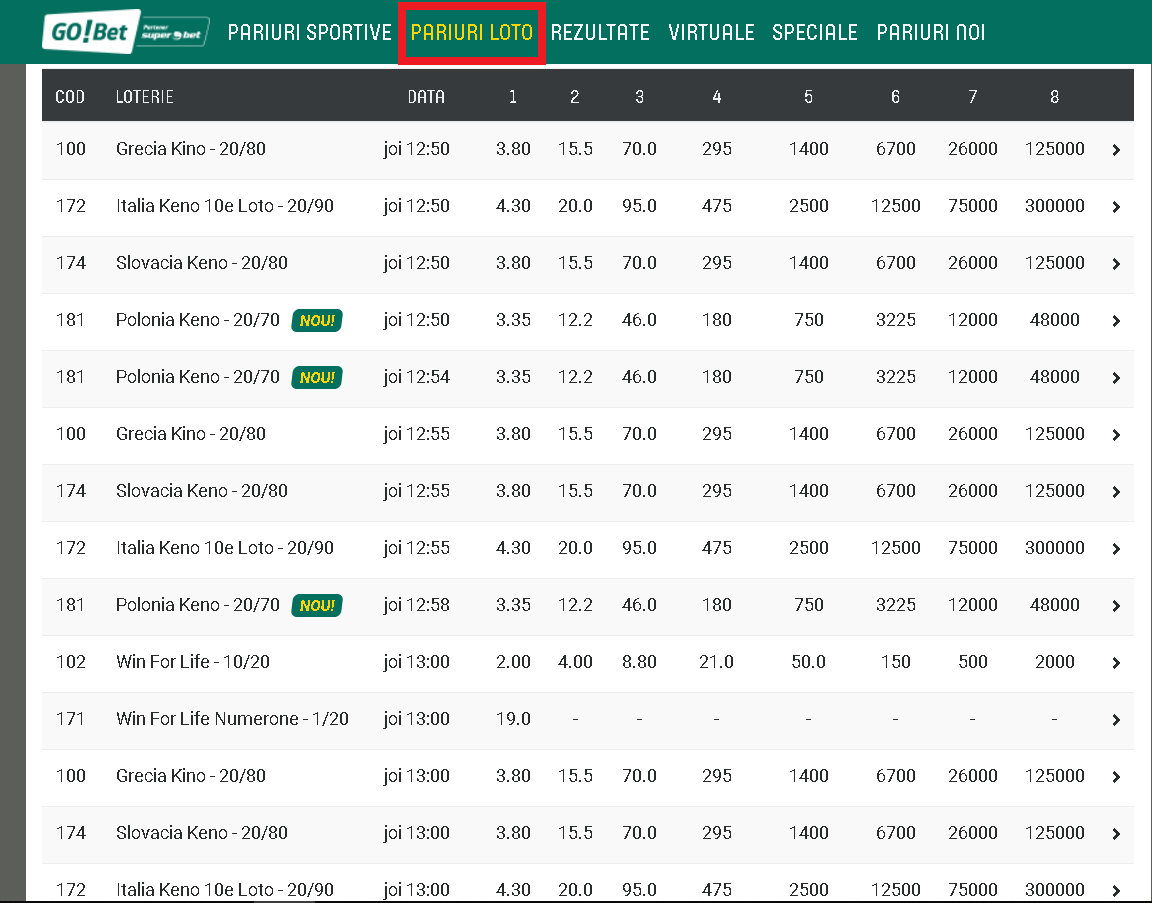Click Slovacia Keno - 20/80 name at 12:50

(x=201, y=263)
